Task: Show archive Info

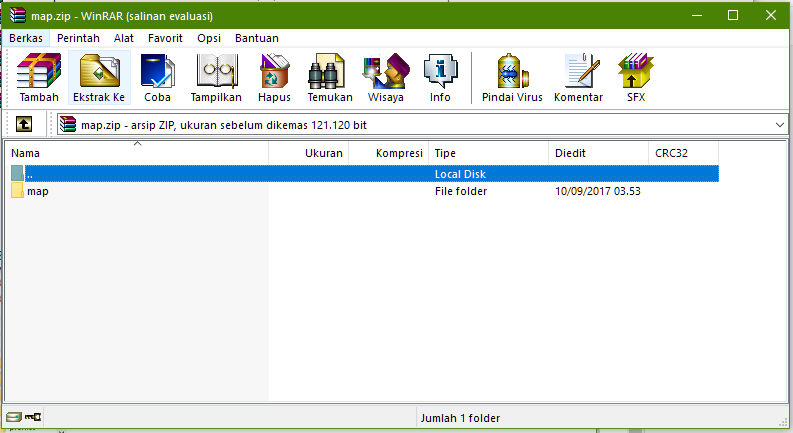Action: [440, 77]
